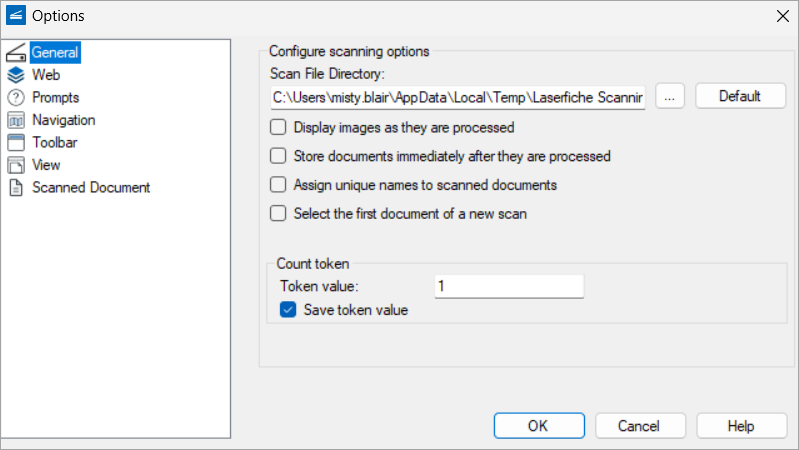
Task: Uncheck the Save token value checkbox
Action: pyautogui.click(x=288, y=309)
